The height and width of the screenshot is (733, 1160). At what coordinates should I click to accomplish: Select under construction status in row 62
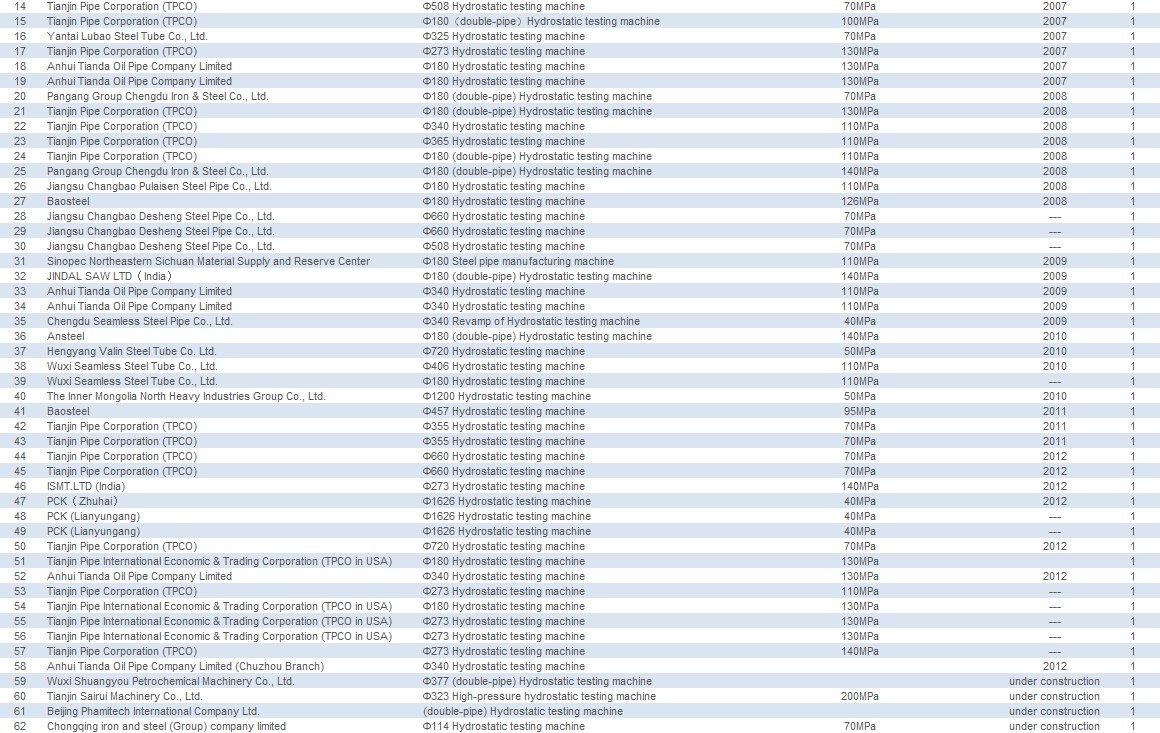[1054, 726]
